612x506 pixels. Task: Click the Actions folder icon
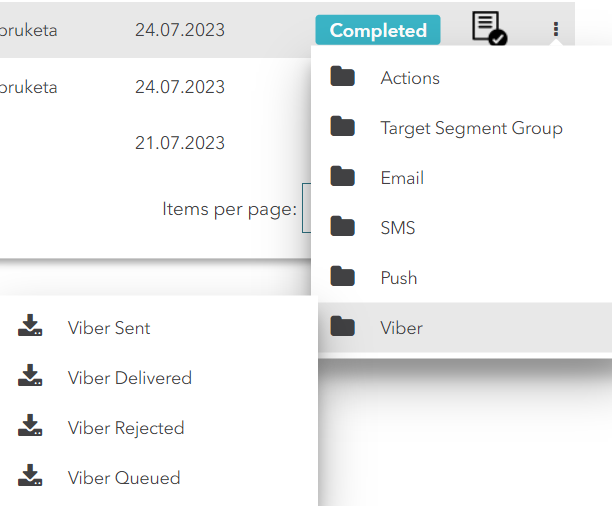pyautogui.click(x=343, y=77)
